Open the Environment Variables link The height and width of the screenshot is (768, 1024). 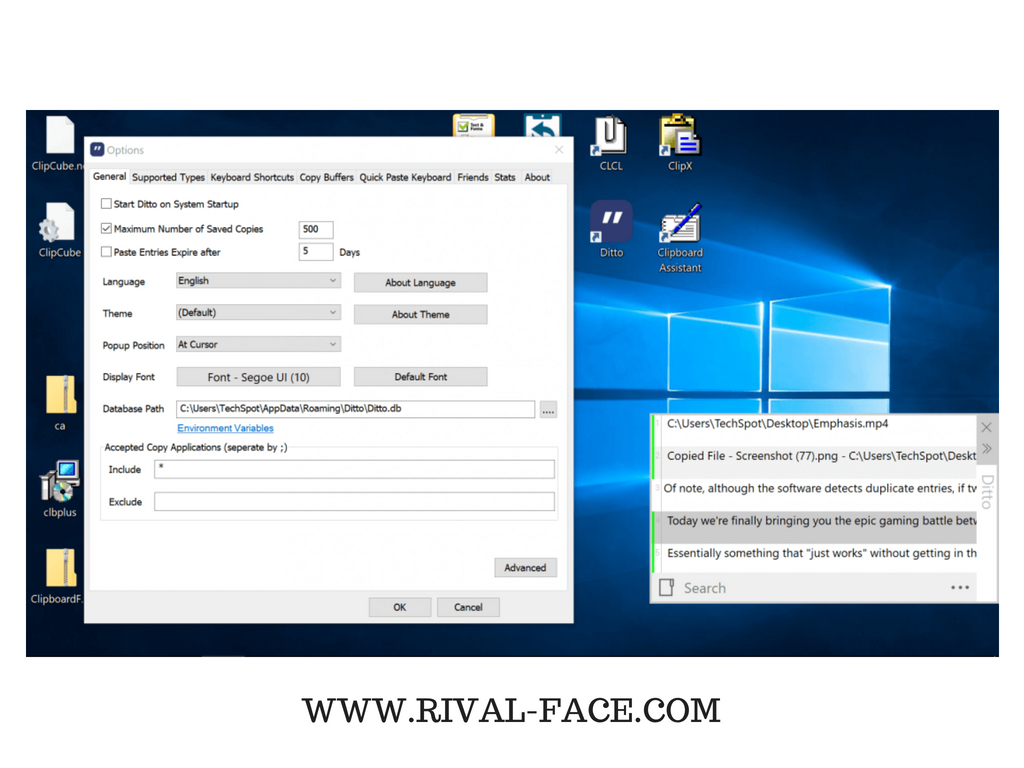225,428
